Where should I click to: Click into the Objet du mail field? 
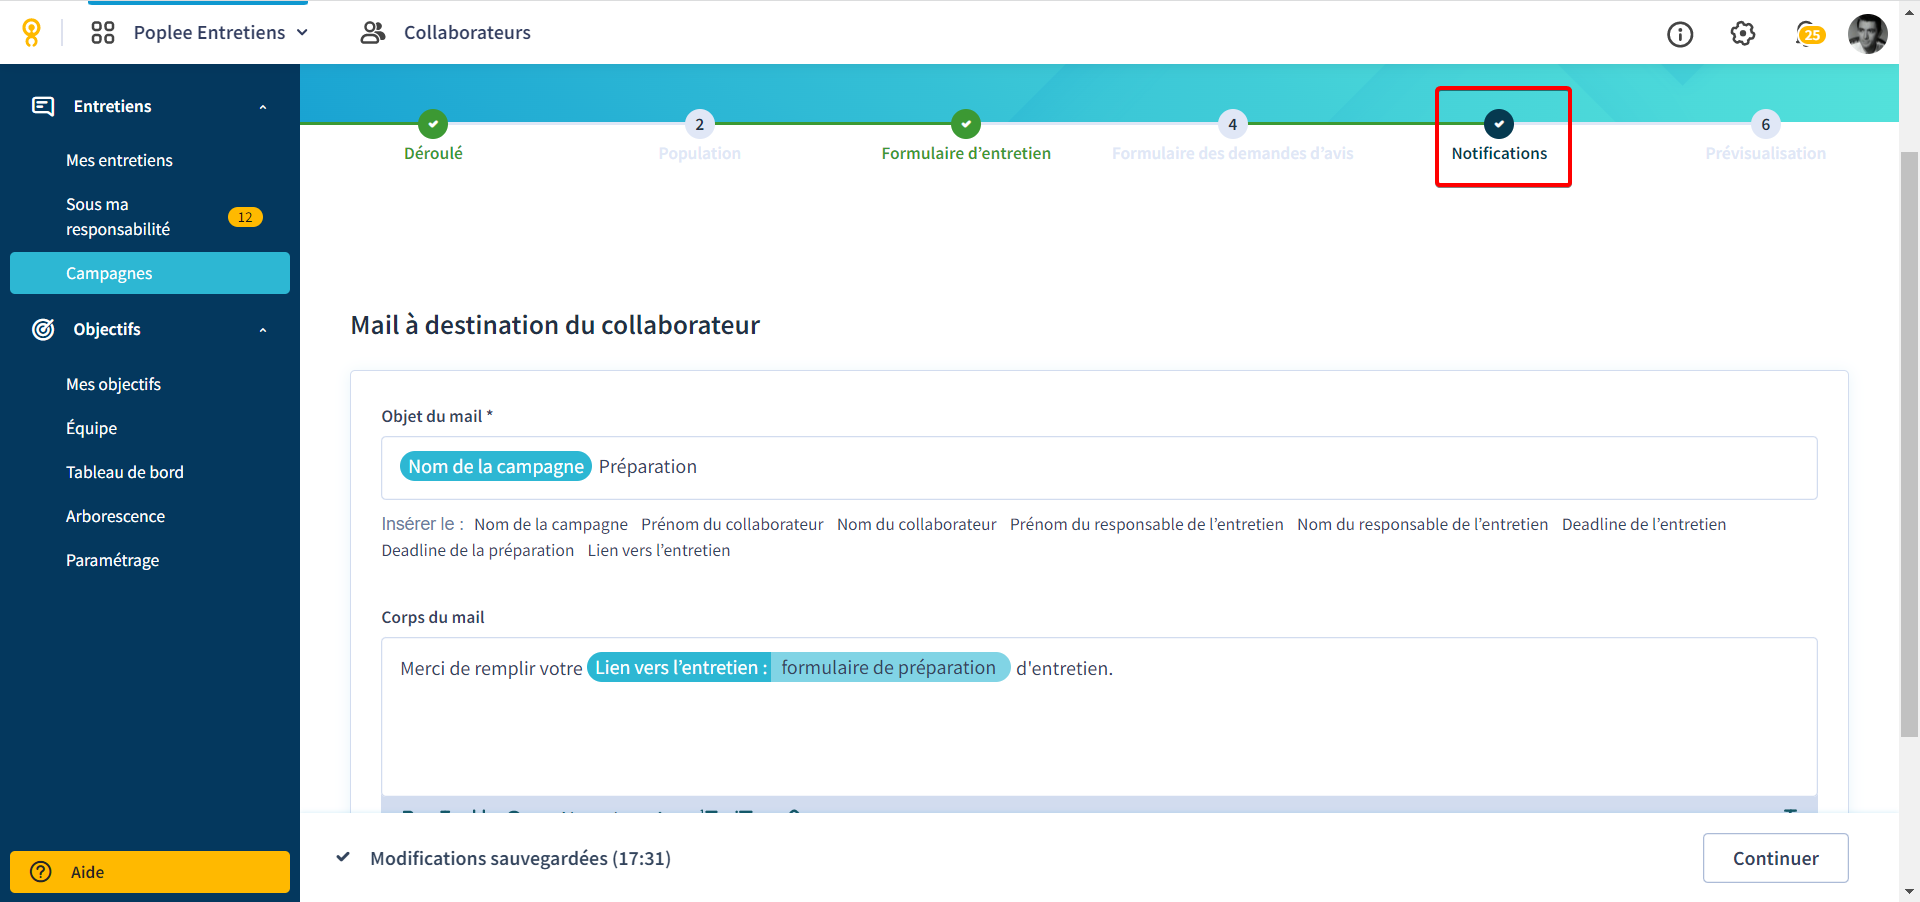pyautogui.click(x=1099, y=468)
